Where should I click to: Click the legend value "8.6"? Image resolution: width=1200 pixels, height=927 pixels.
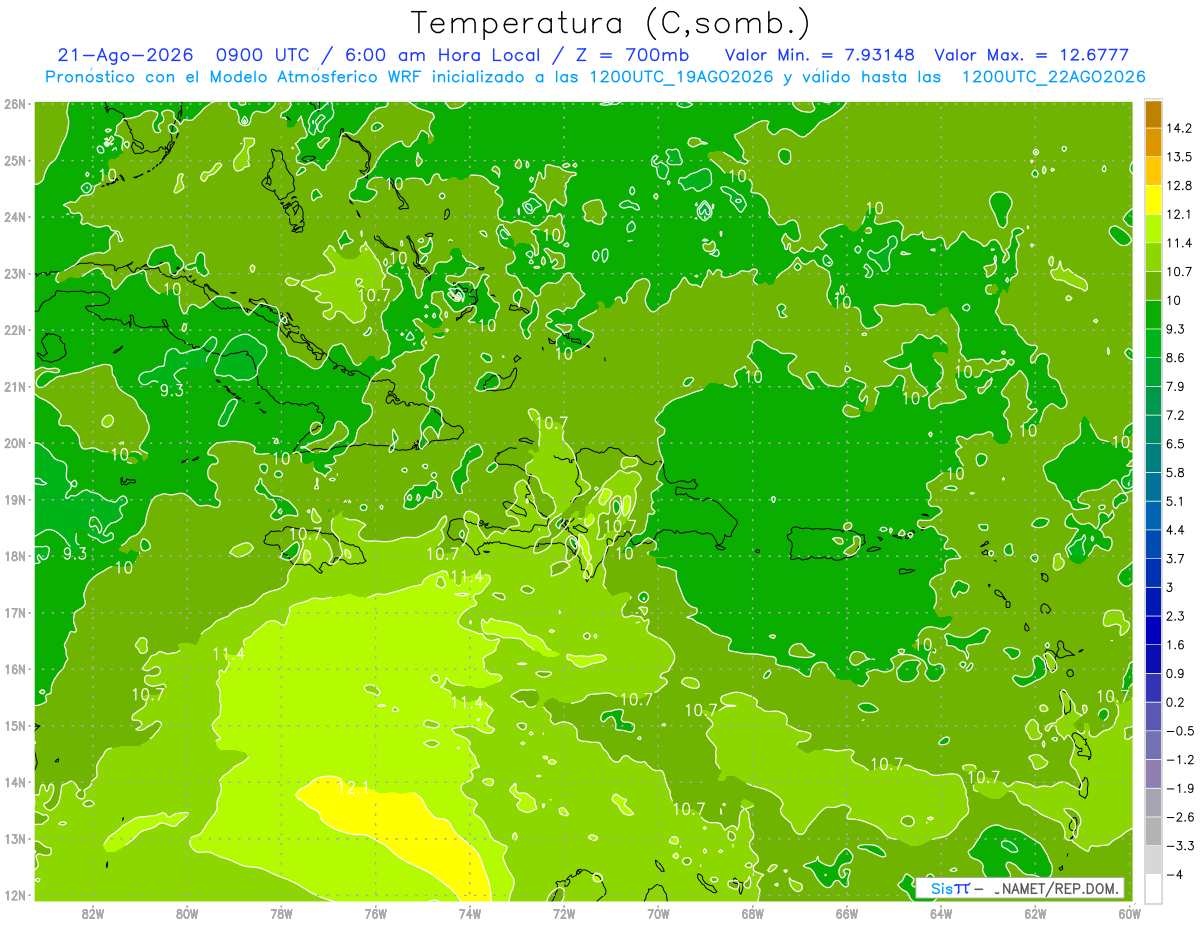point(1175,358)
